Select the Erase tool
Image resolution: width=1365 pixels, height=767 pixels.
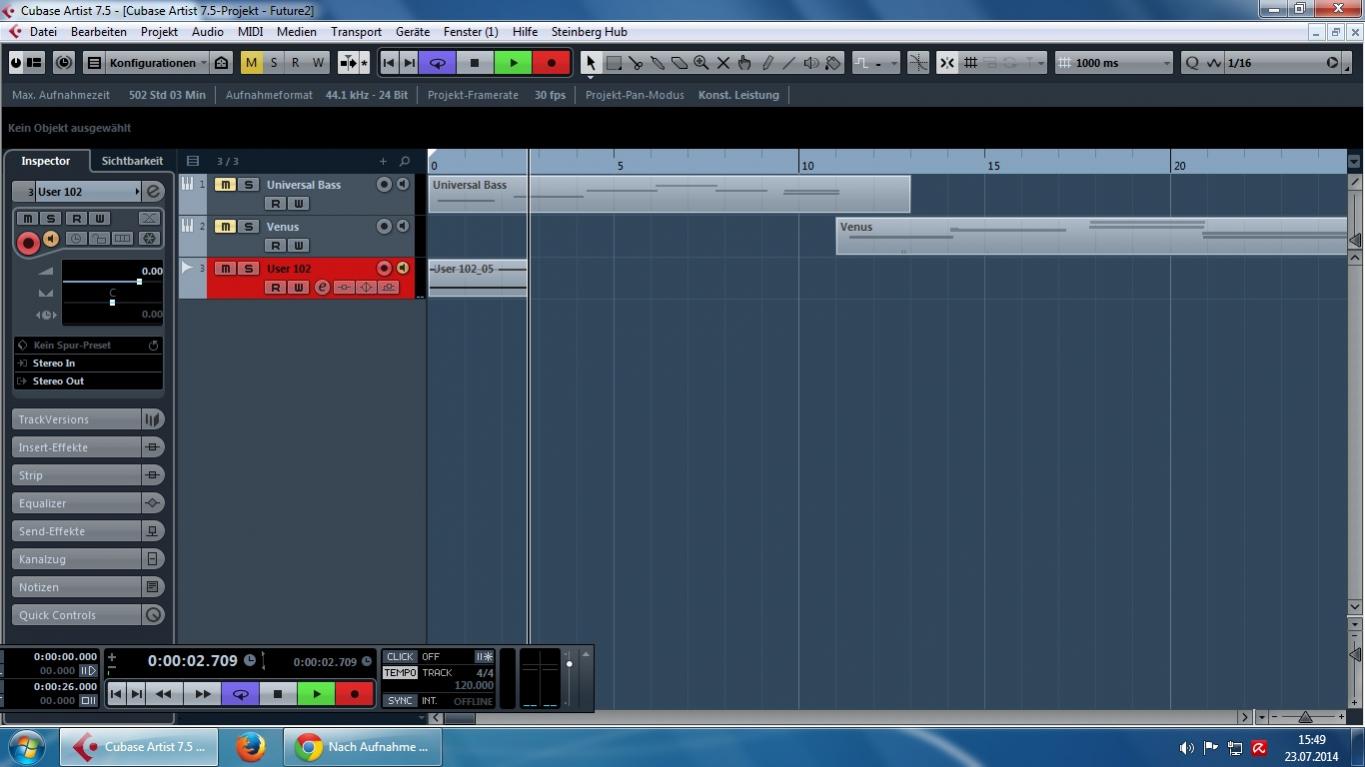(x=679, y=63)
